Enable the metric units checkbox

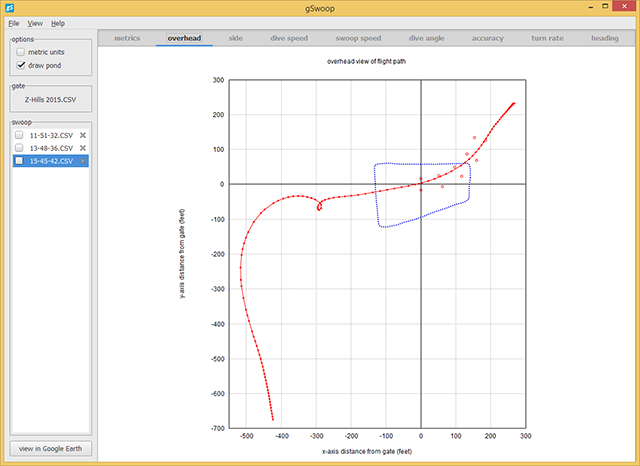point(21,52)
